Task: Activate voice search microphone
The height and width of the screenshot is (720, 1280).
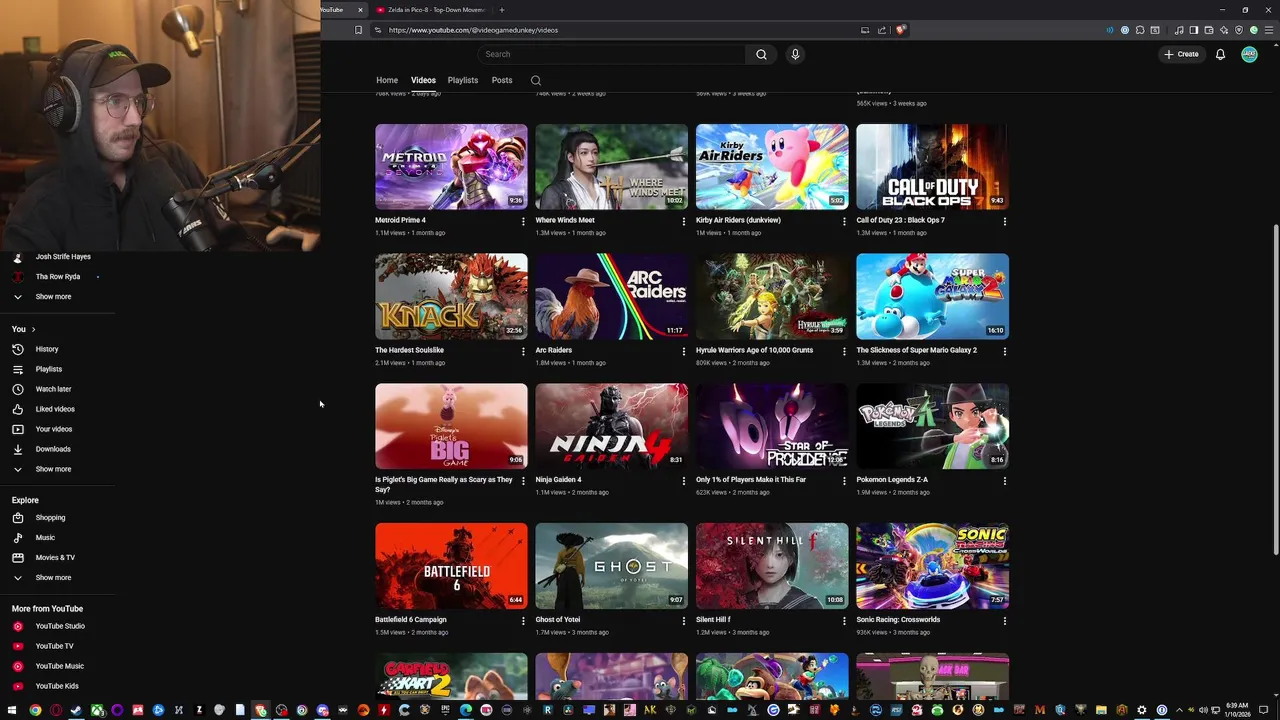Action: (795, 54)
